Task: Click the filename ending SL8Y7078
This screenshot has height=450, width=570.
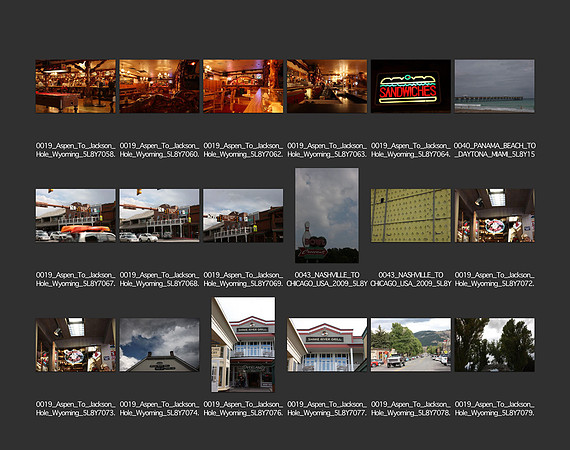Action: [411, 409]
